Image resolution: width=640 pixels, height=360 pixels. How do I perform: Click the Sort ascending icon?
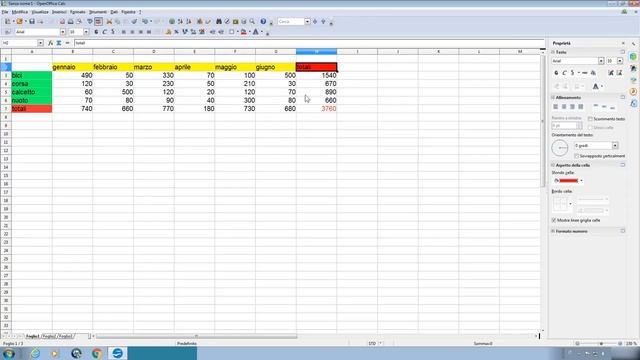(180, 22)
